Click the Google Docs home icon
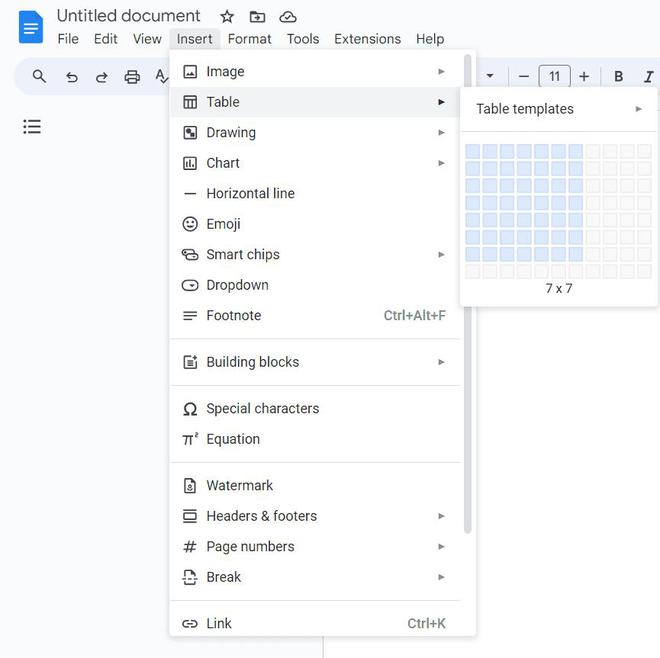This screenshot has width=660, height=658. (x=31, y=27)
